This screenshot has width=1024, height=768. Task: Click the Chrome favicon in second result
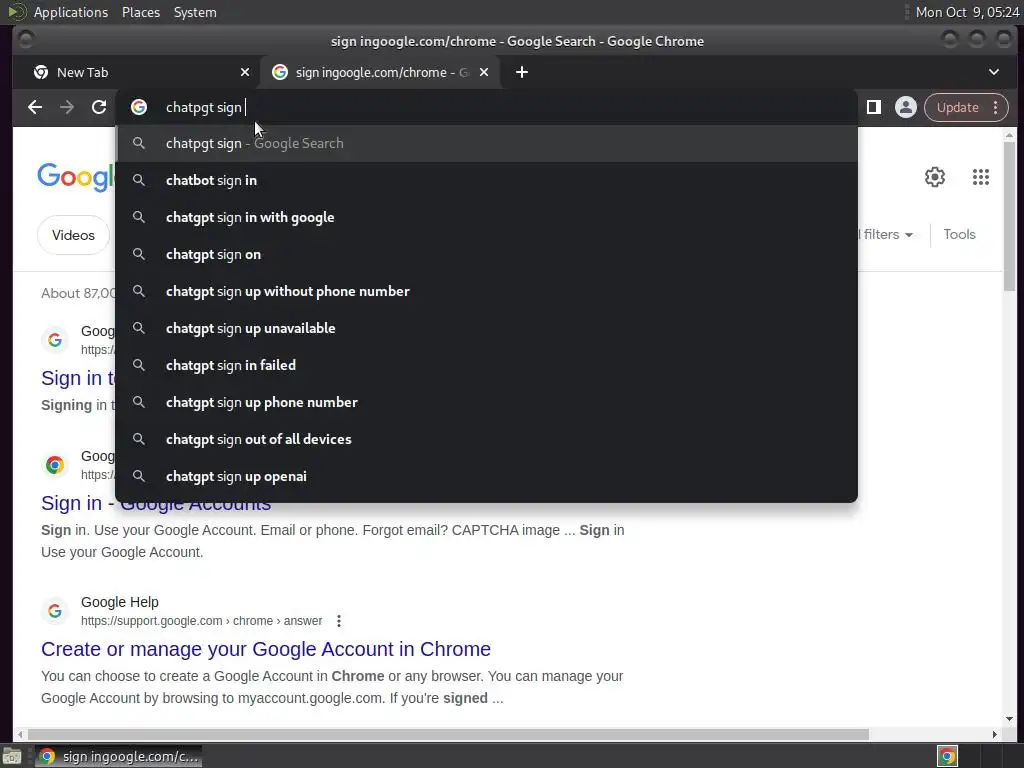[x=55, y=465]
